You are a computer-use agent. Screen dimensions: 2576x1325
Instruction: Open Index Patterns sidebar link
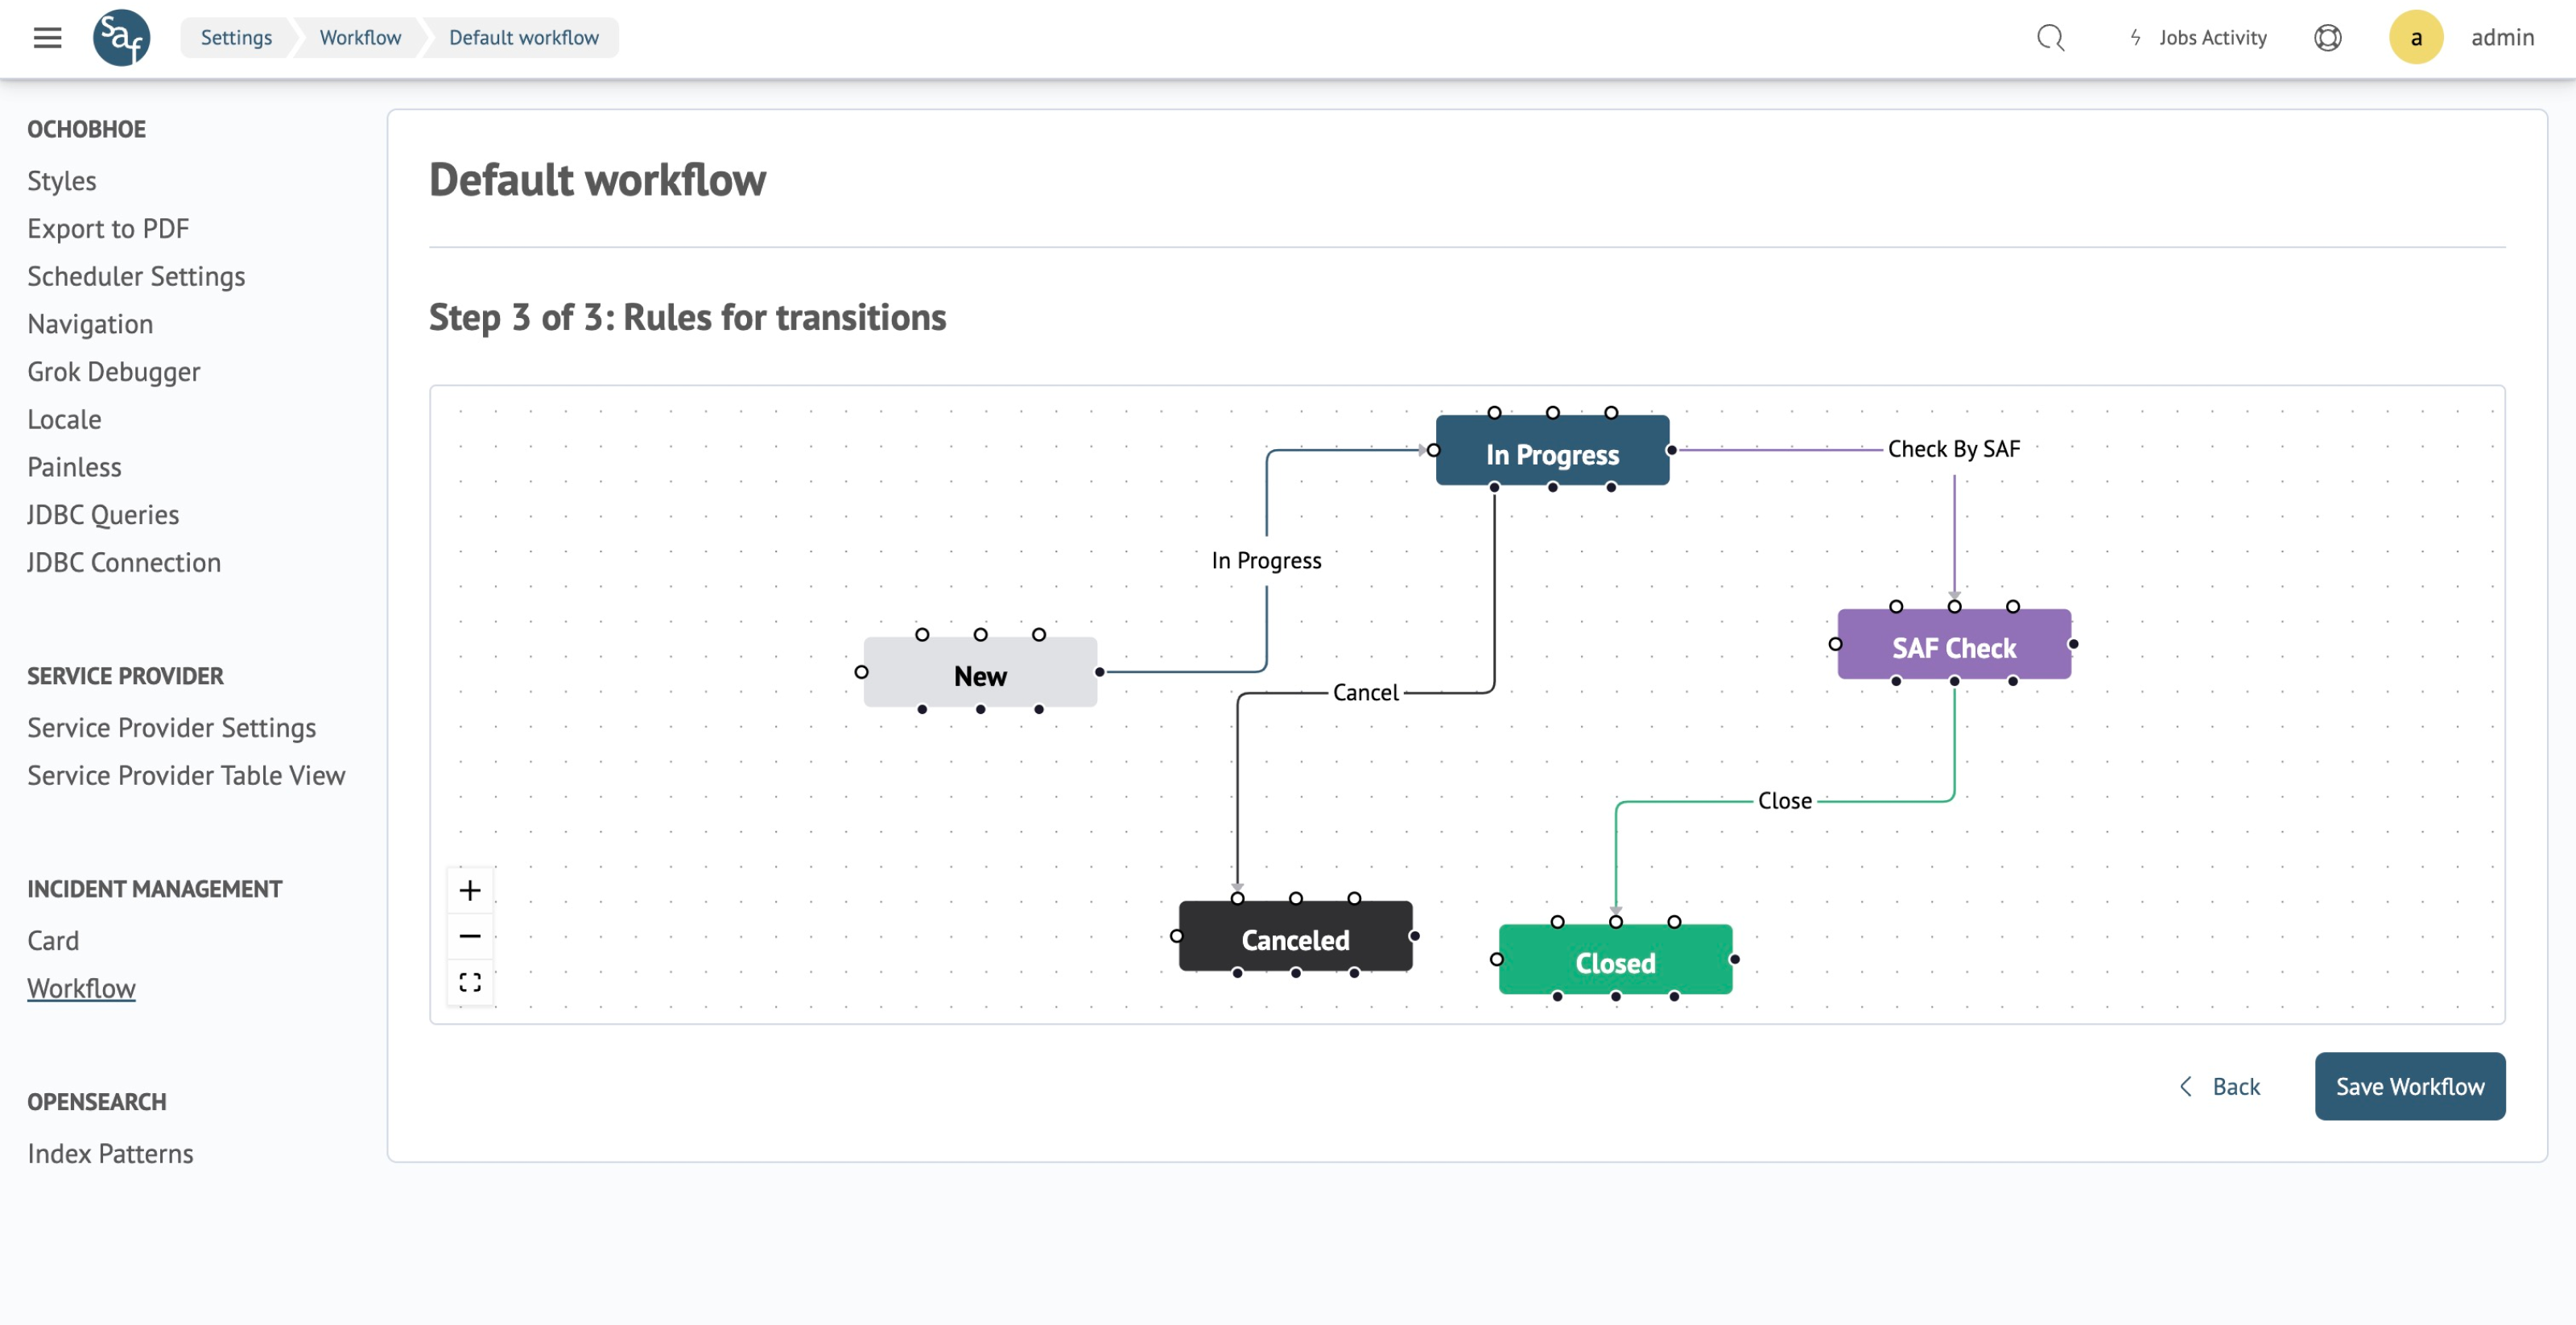click(110, 1153)
